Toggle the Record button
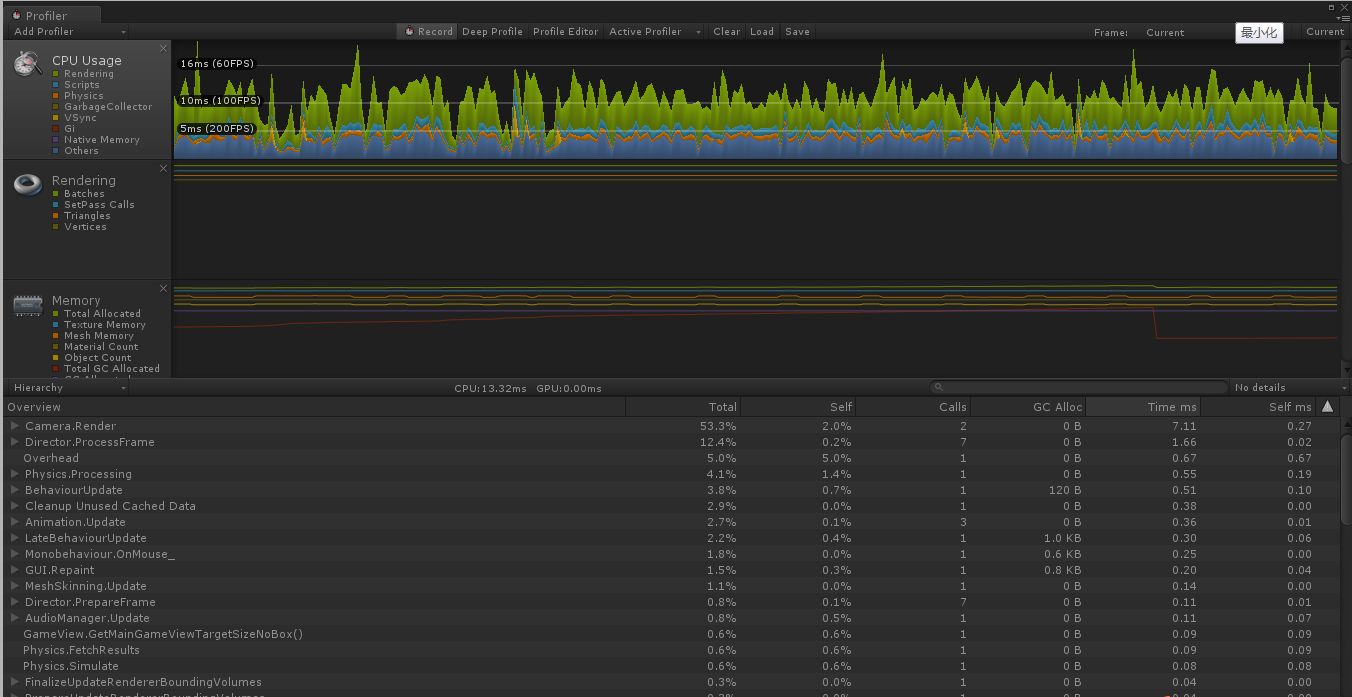 click(x=428, y=31)
